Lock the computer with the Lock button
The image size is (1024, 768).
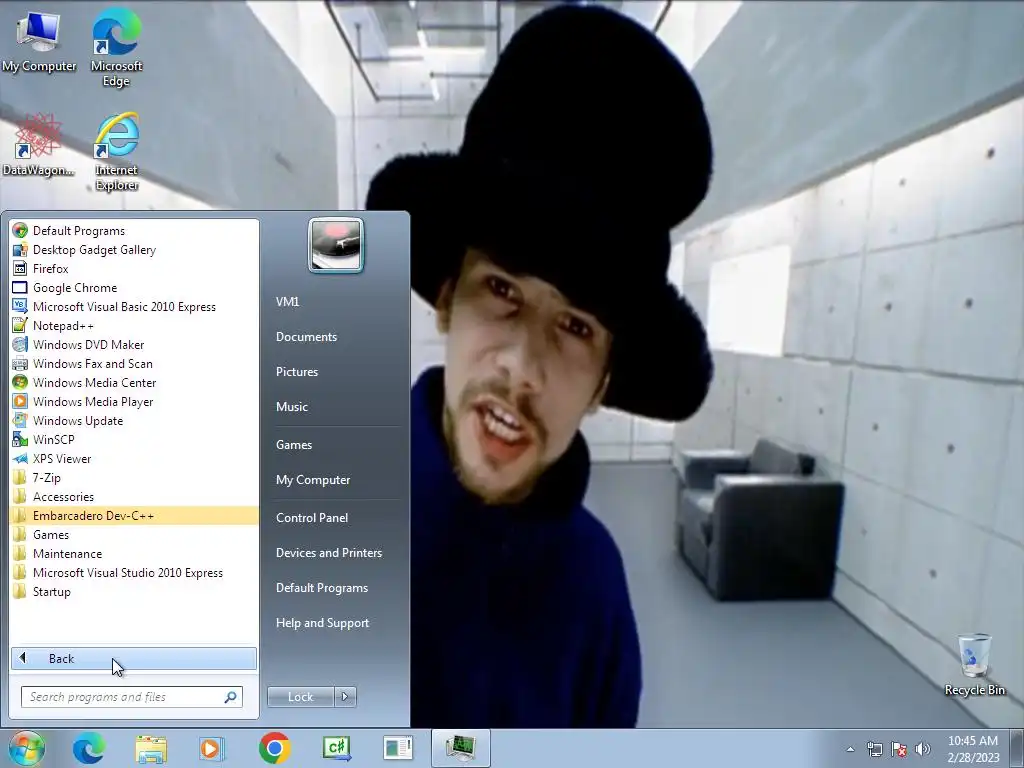pos(300,697)
